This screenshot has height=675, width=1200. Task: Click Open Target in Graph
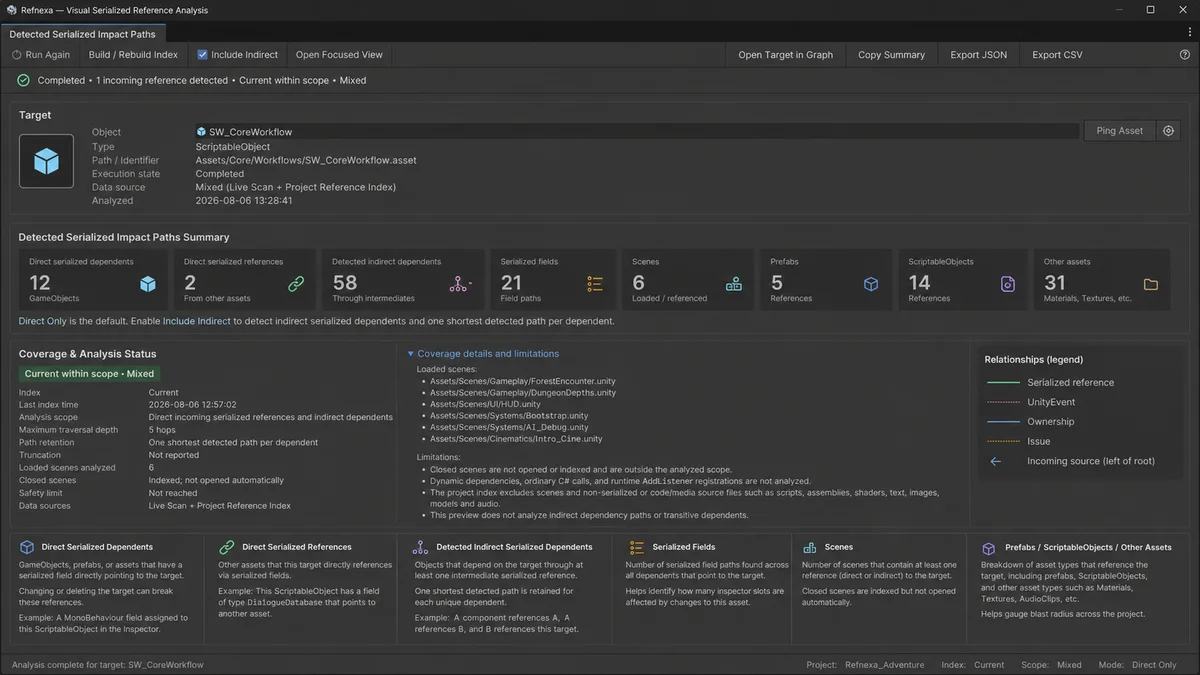click(x=785, y=55)
